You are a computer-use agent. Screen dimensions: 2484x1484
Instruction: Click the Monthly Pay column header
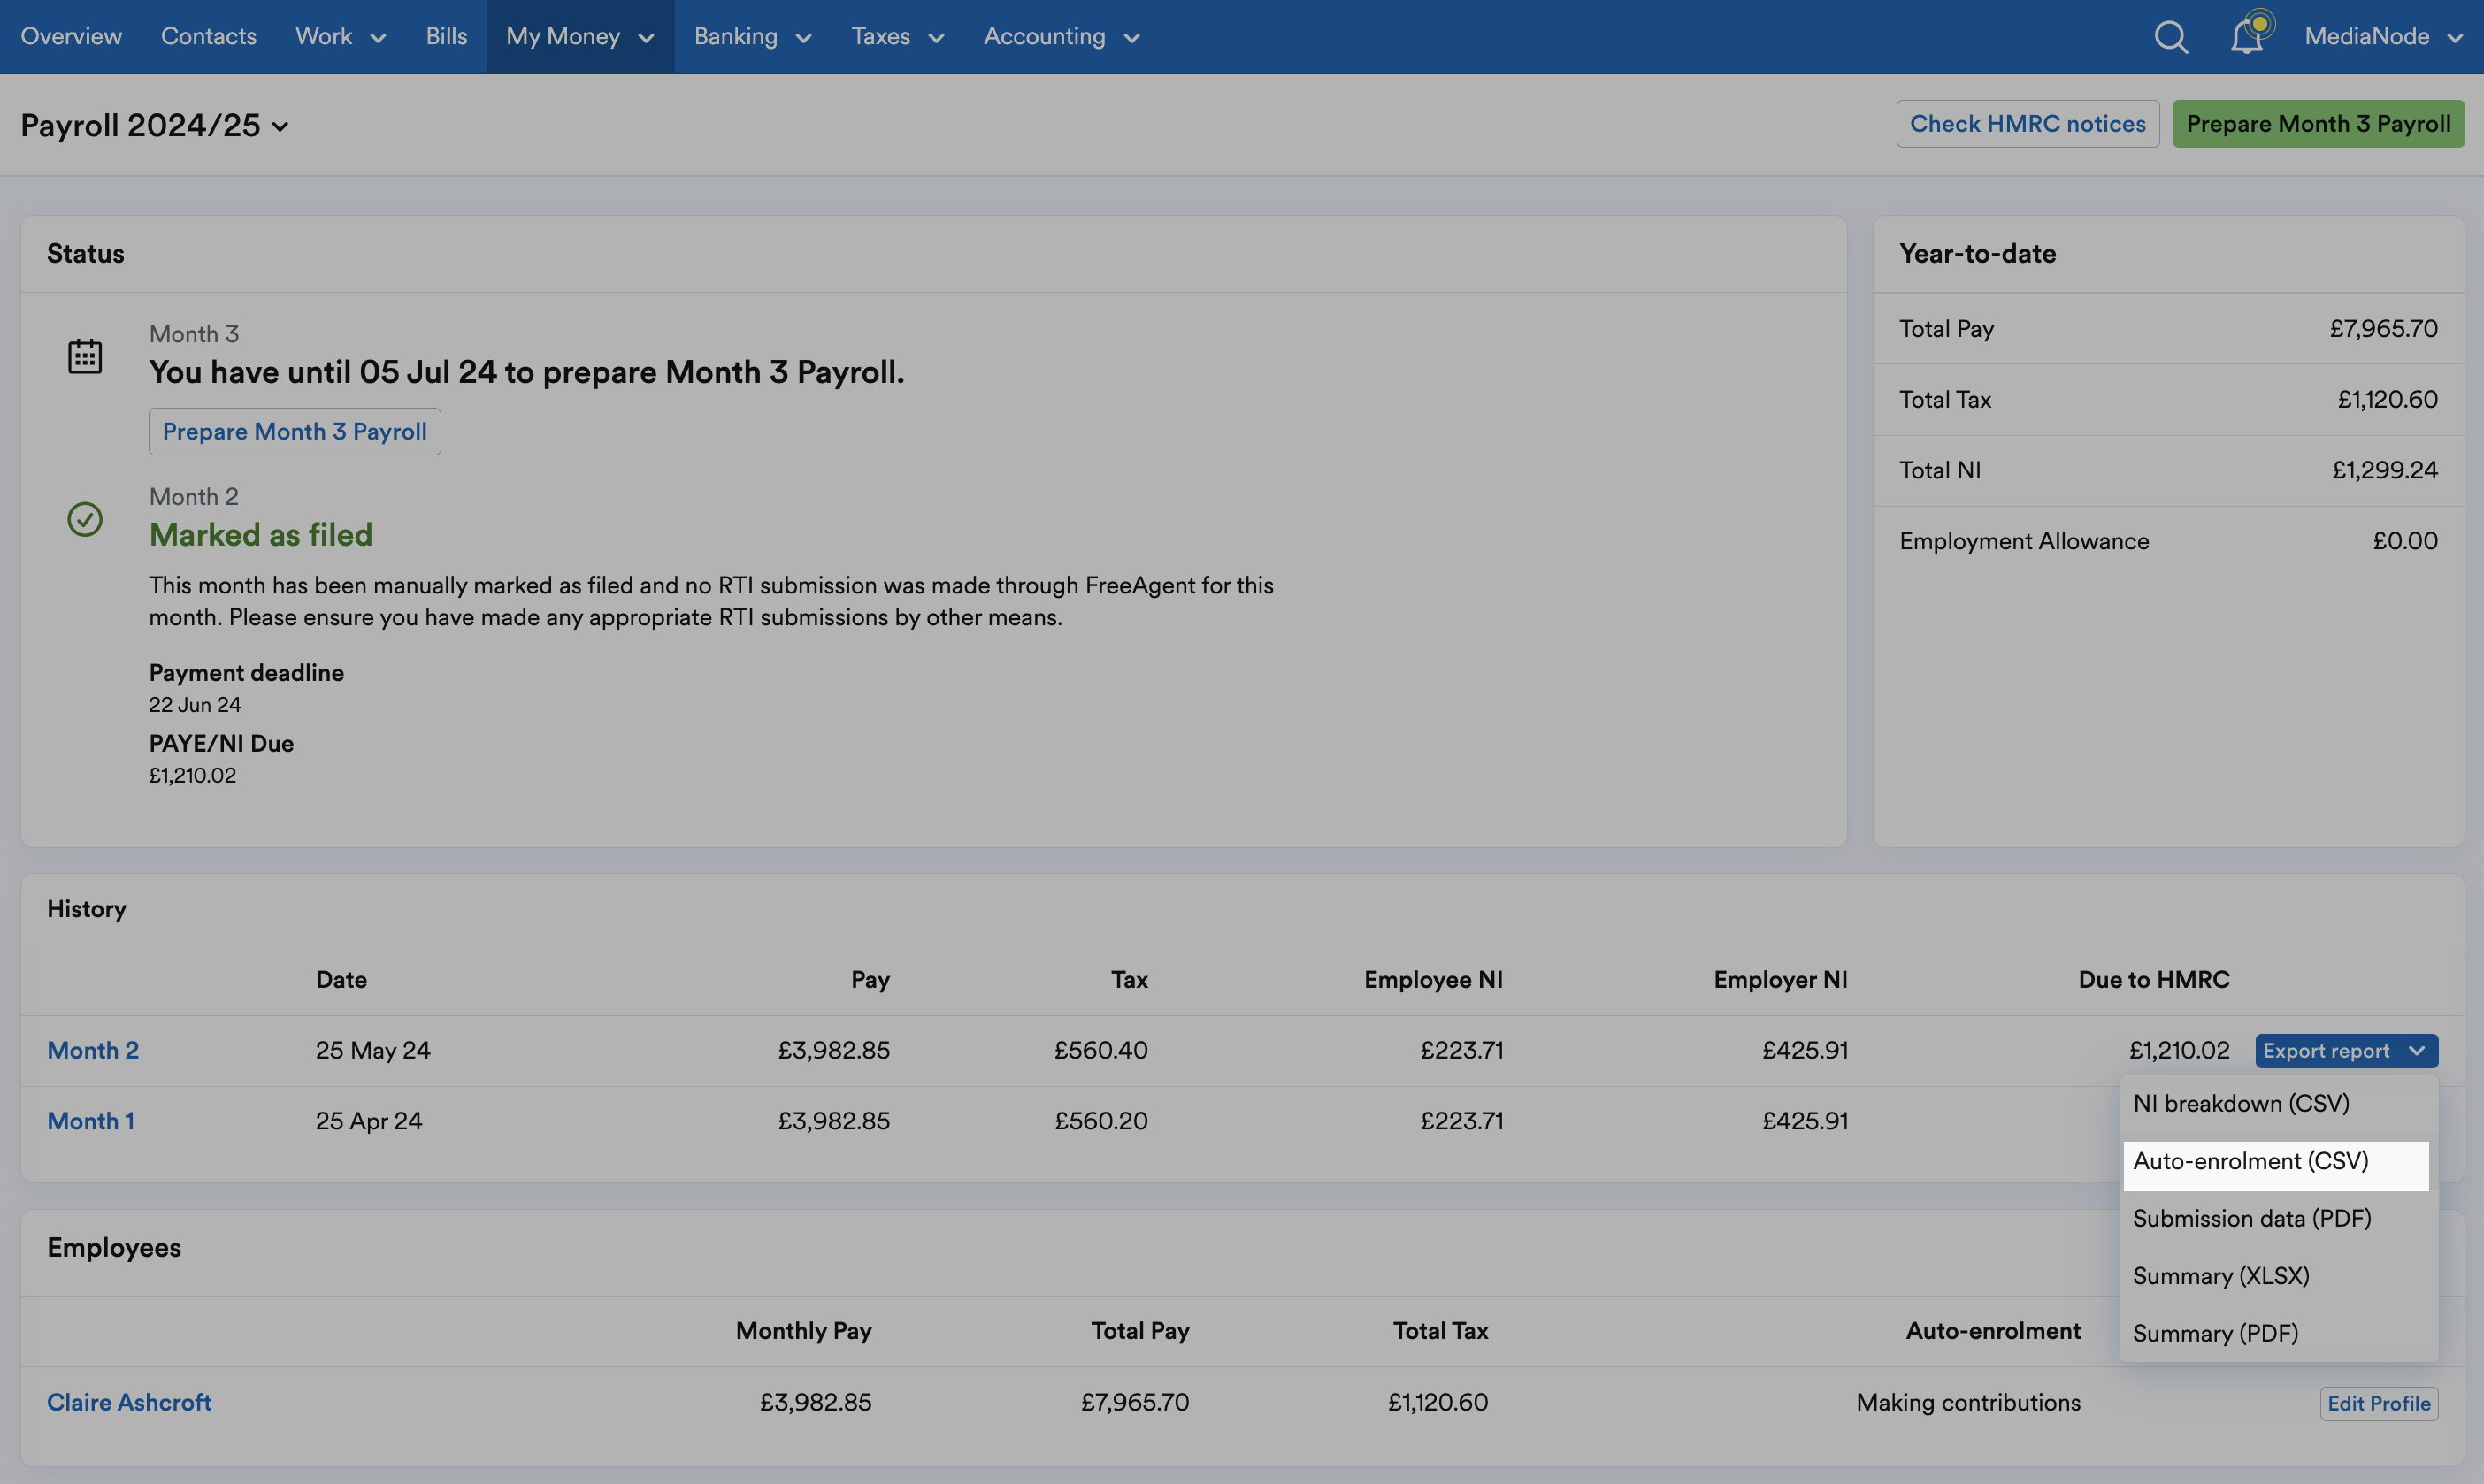pos(803,1331)
